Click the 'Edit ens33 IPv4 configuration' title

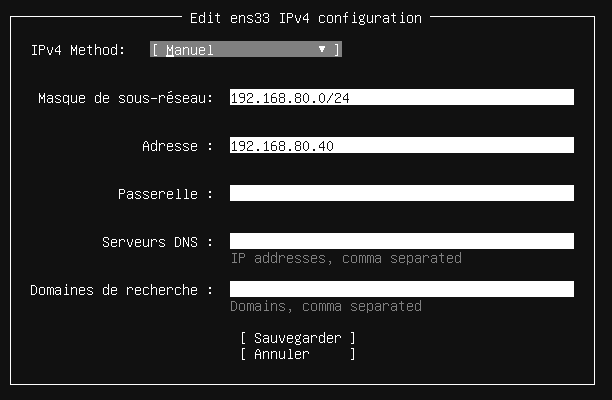[305, 18]
